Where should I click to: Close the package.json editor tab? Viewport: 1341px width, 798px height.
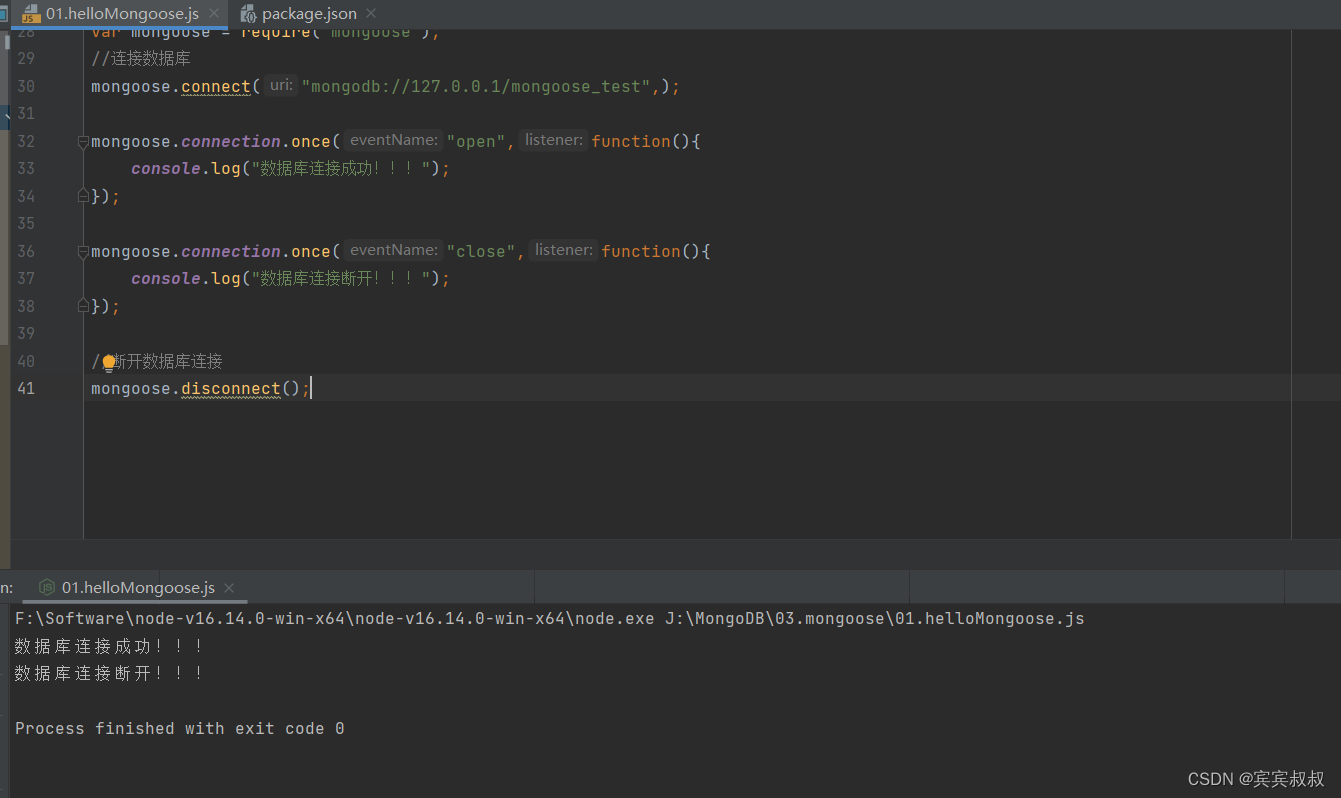click(371, 14)
